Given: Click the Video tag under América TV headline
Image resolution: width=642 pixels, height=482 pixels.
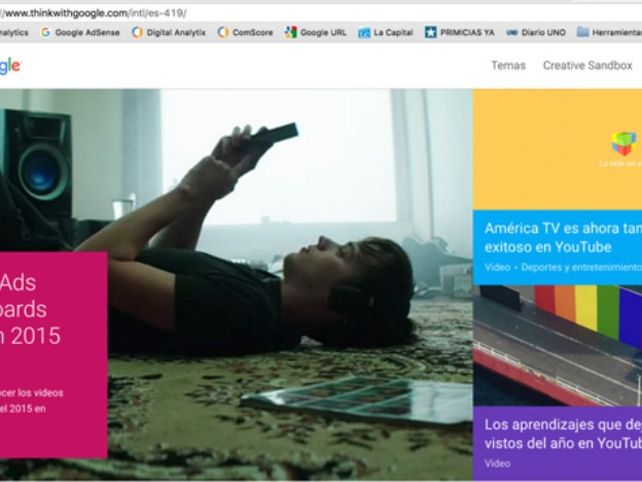Looking at the screenshot, I should (497, 267).
